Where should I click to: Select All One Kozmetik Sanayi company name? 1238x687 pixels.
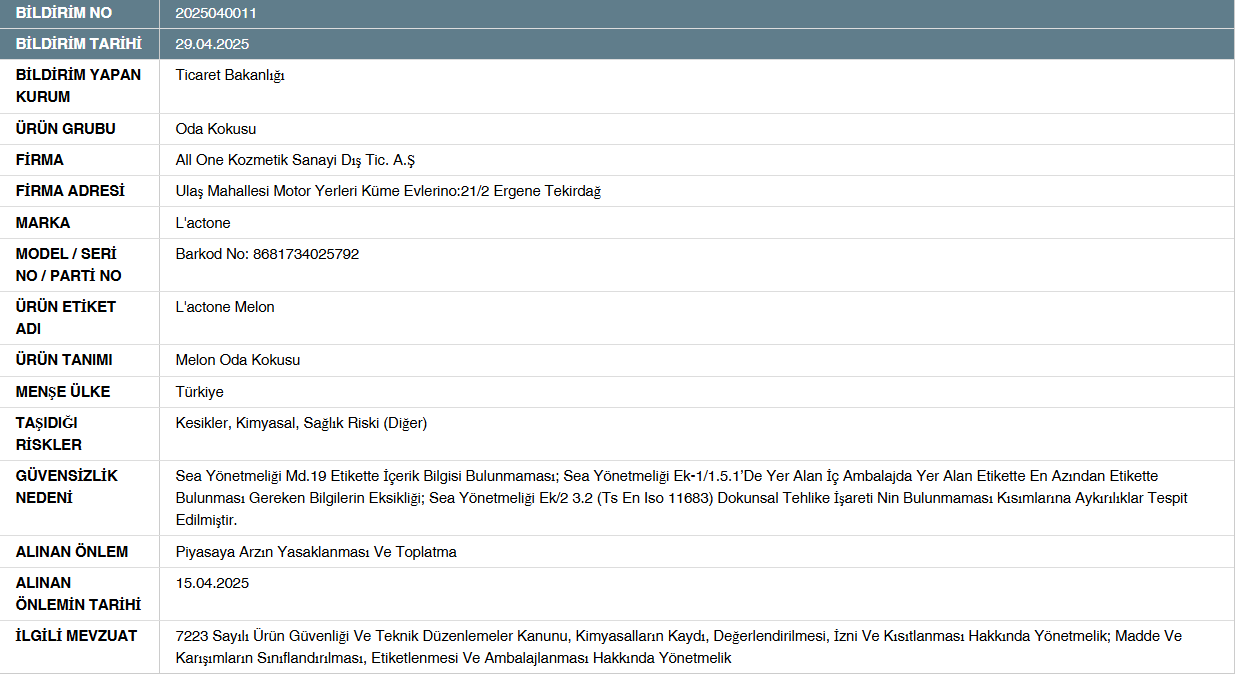click(x=295, y=160)
